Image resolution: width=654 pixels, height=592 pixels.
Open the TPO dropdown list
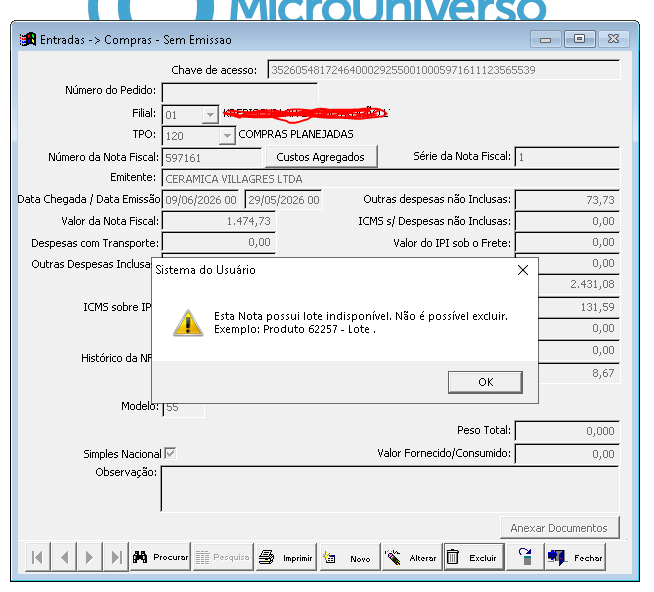(227, 136)
